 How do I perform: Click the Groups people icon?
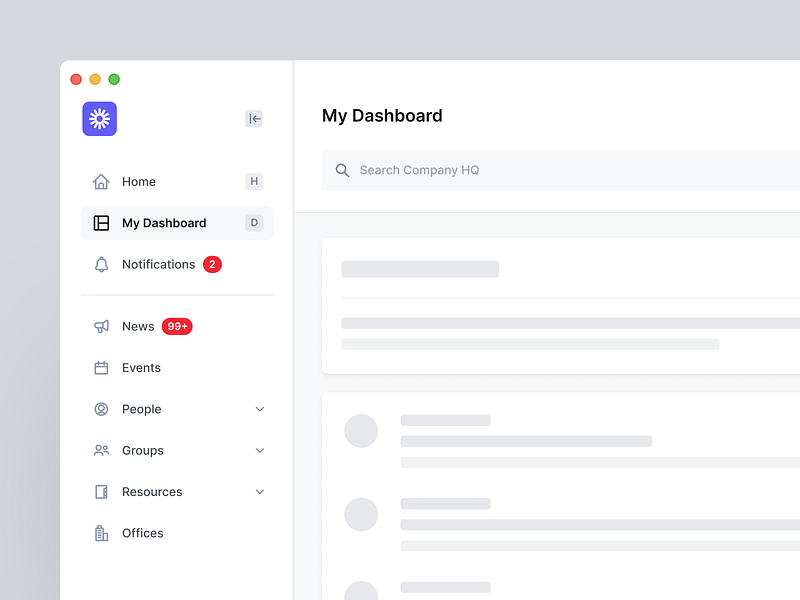point(100,450)
